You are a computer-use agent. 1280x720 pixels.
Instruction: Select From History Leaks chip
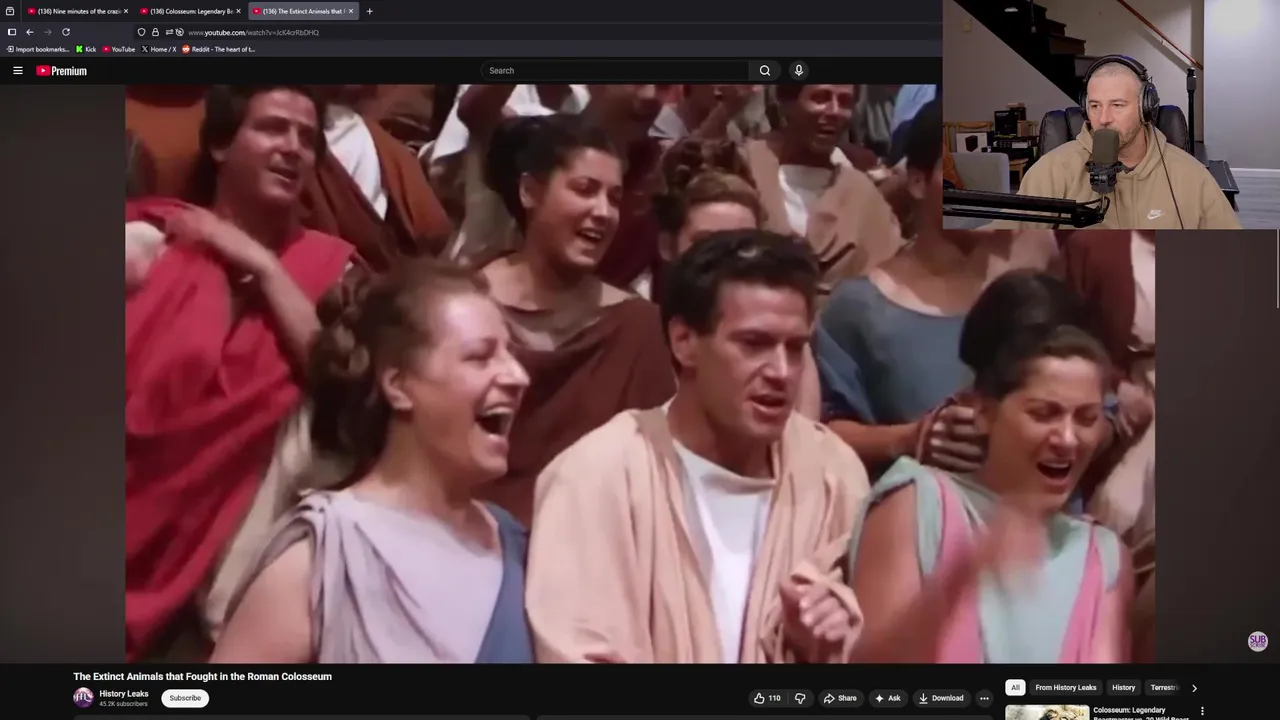click(x=1066, y=687)
